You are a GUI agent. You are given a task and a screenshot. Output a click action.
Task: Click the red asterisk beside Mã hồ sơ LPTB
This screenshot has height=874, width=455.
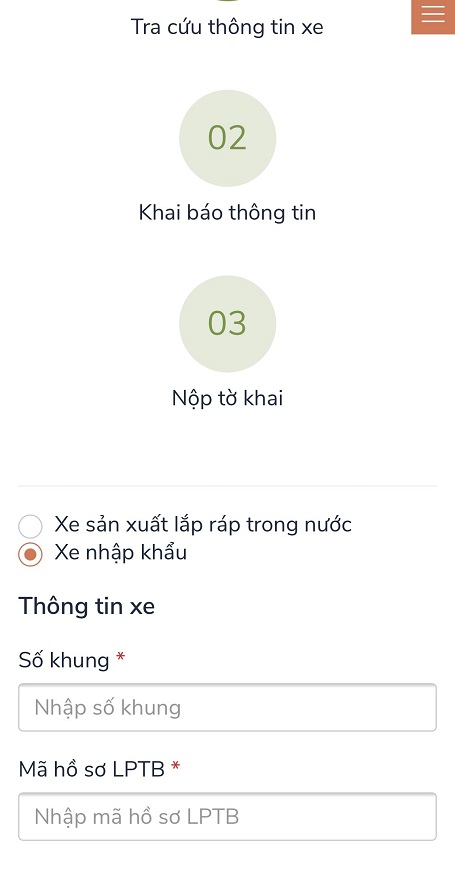pyautogui.click(x=176, y=768)
